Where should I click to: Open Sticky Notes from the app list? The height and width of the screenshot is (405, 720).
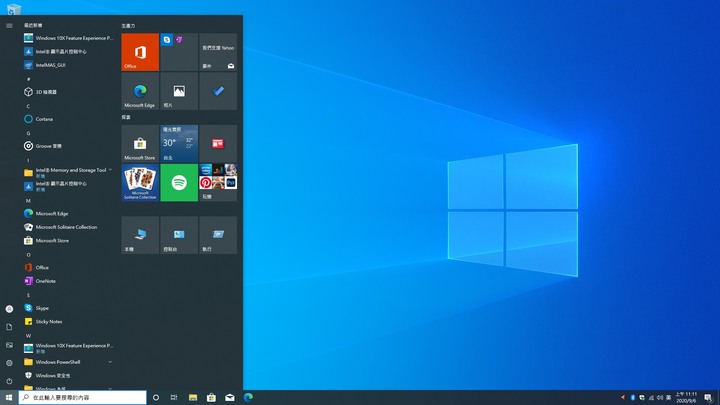click(68, 321)
